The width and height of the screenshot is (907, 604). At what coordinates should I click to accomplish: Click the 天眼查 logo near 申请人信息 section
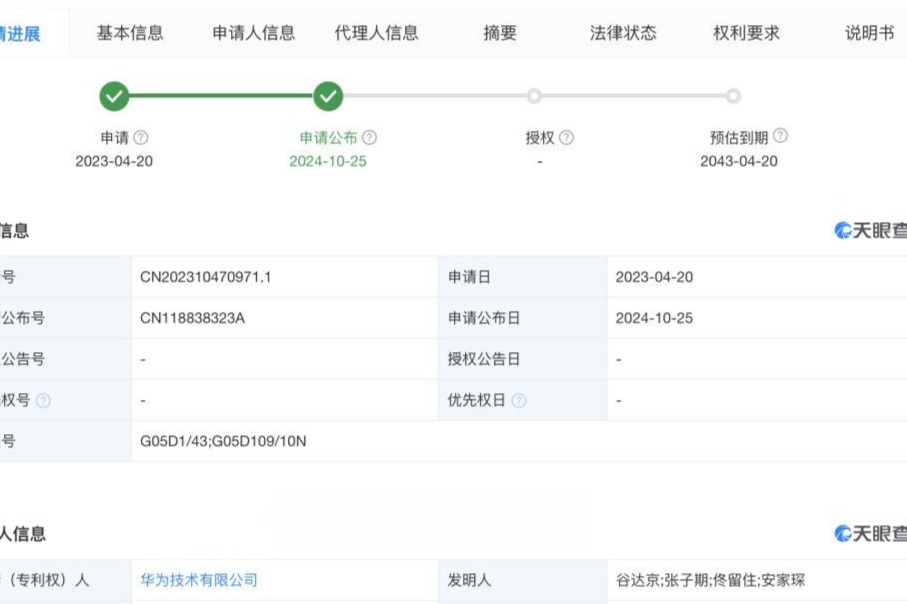pyautogui.click(x=875, y=530)
